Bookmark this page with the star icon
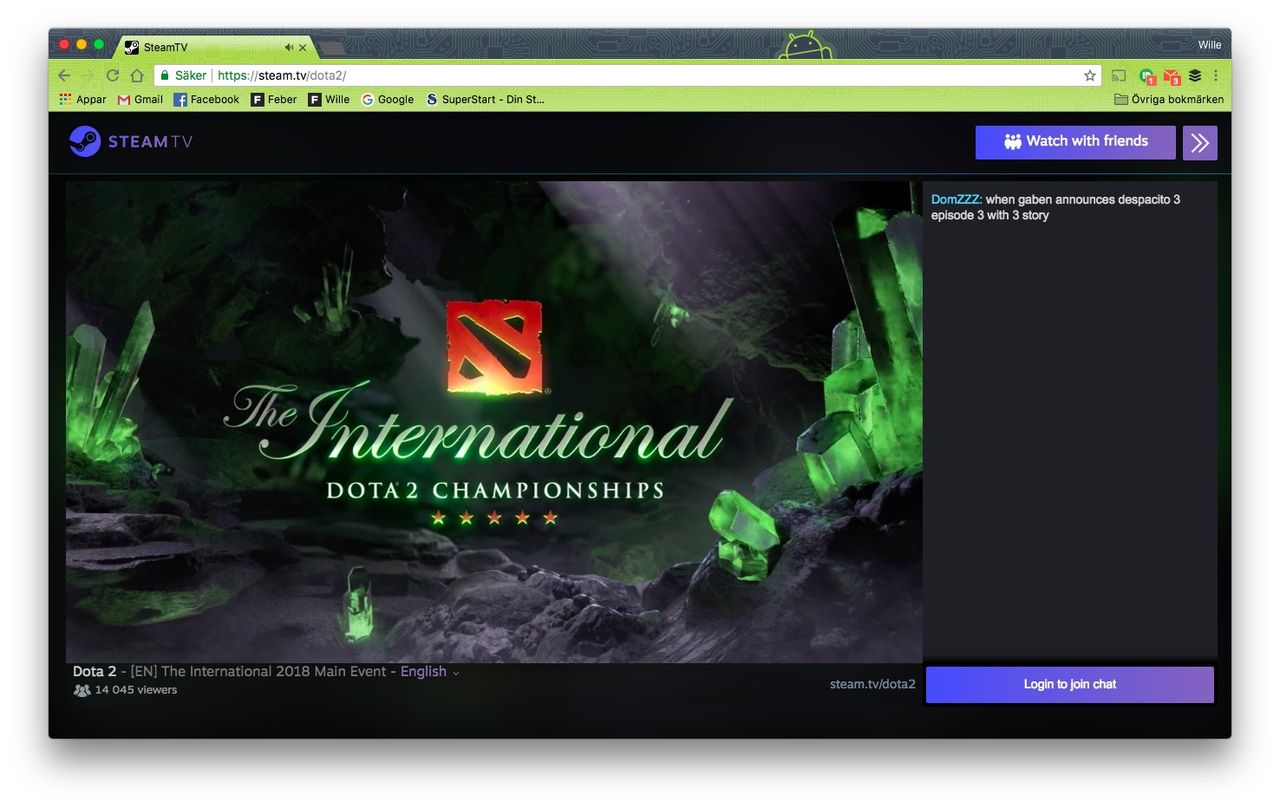 1090,76
